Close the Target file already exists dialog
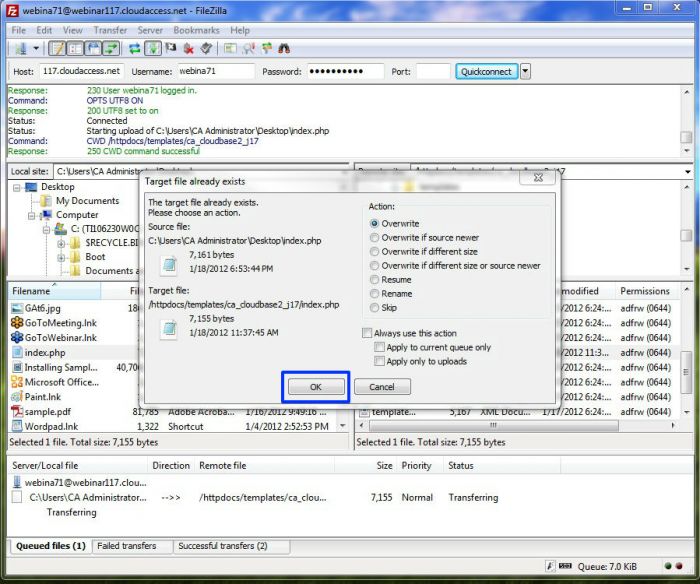This screenshot has width=700, height=584. click(x=538, y=177)
